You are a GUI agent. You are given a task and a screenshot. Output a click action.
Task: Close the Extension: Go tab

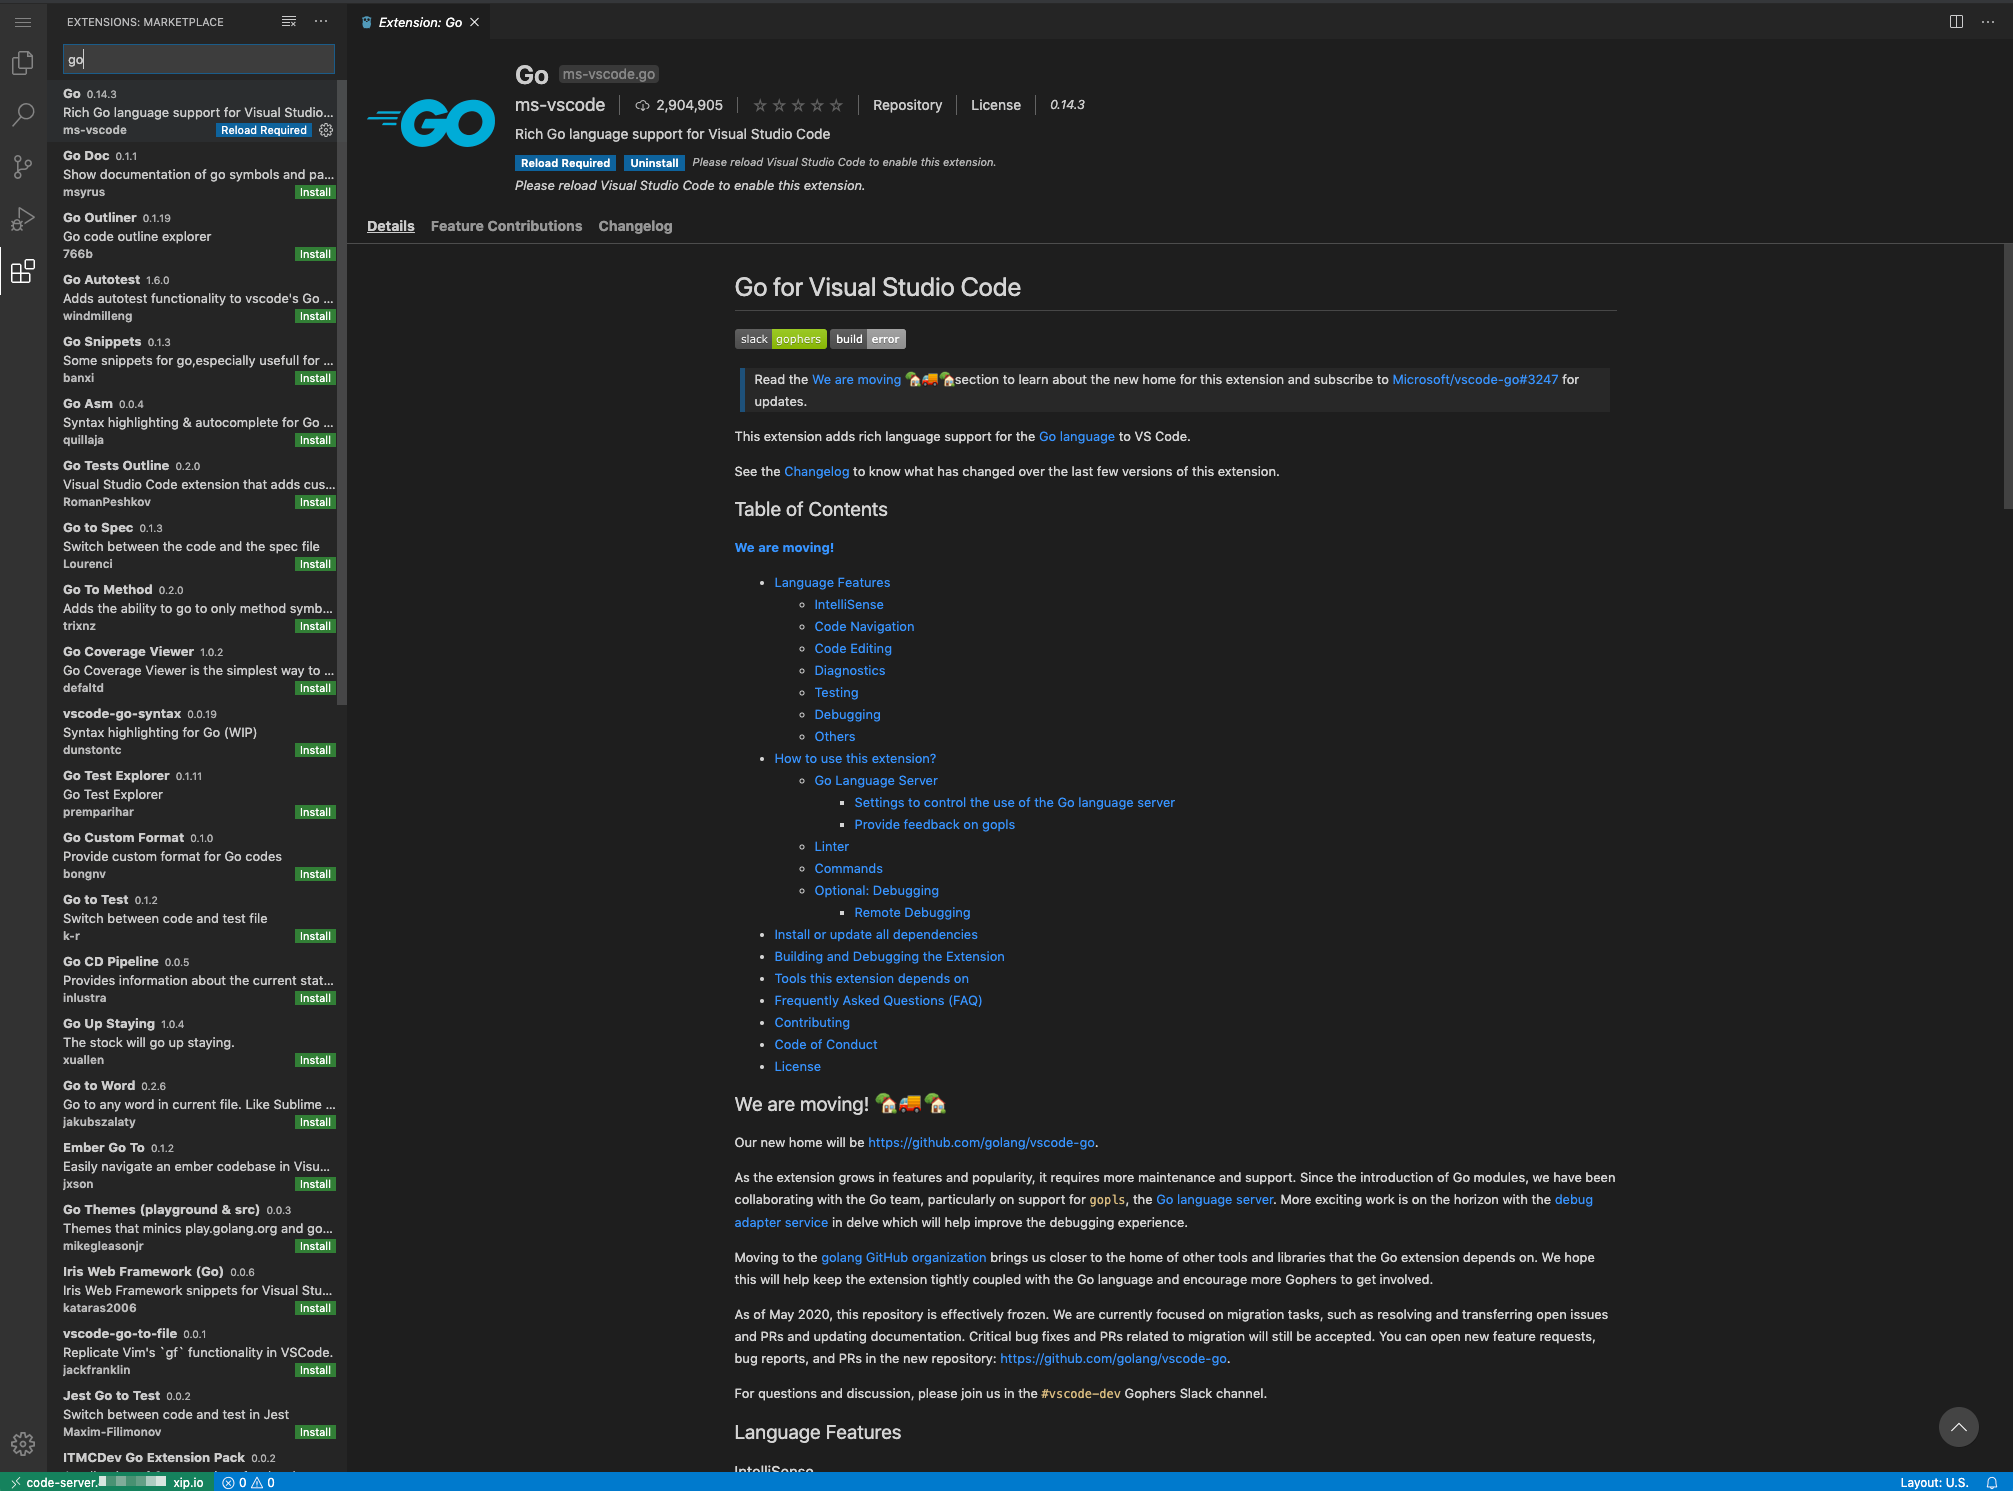[x=475, y=22]
